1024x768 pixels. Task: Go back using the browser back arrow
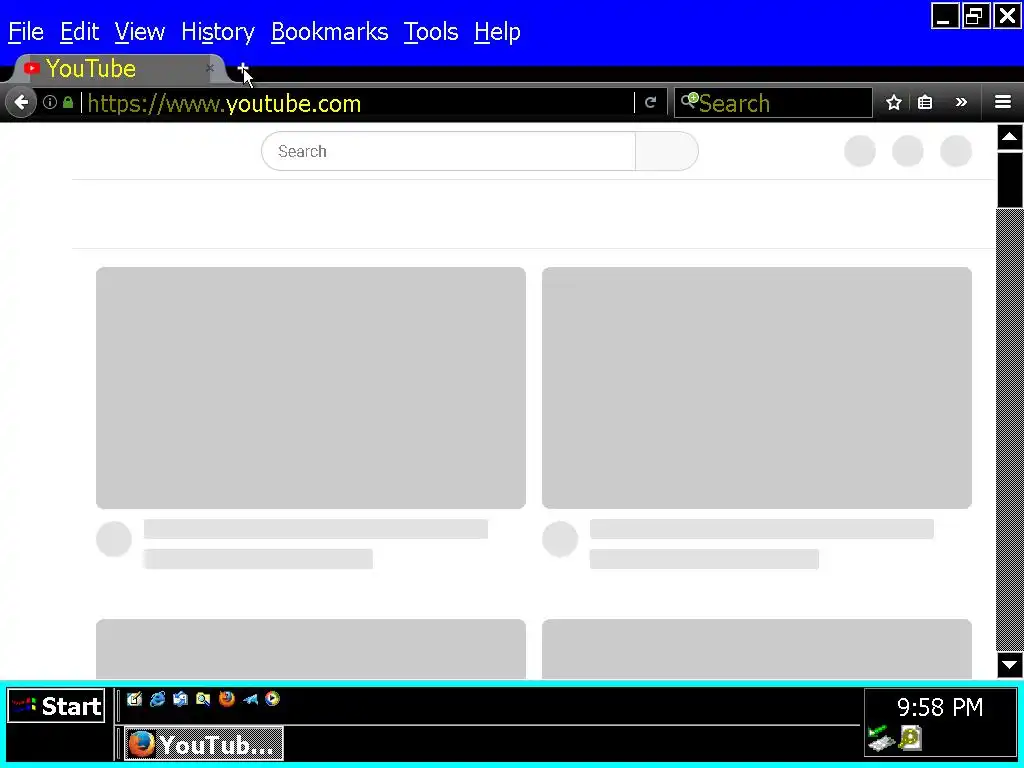pyautogui.click(x=21, y=103)
